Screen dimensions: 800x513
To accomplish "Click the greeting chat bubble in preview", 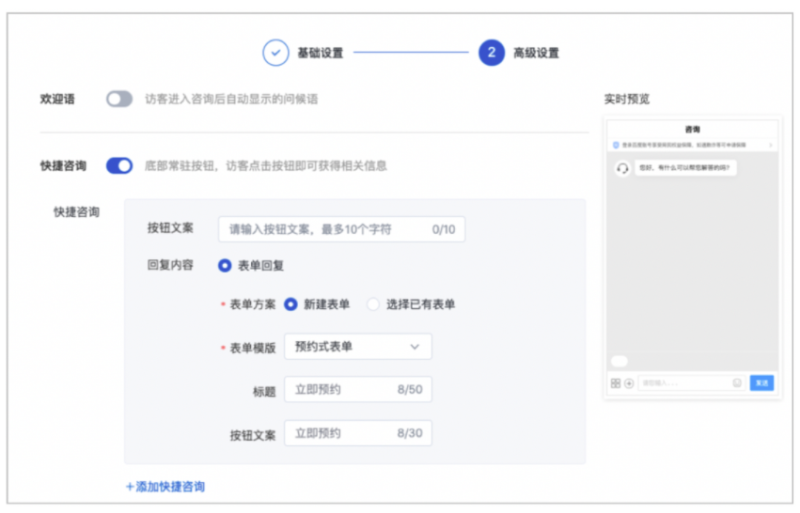I will pos(685,167).
